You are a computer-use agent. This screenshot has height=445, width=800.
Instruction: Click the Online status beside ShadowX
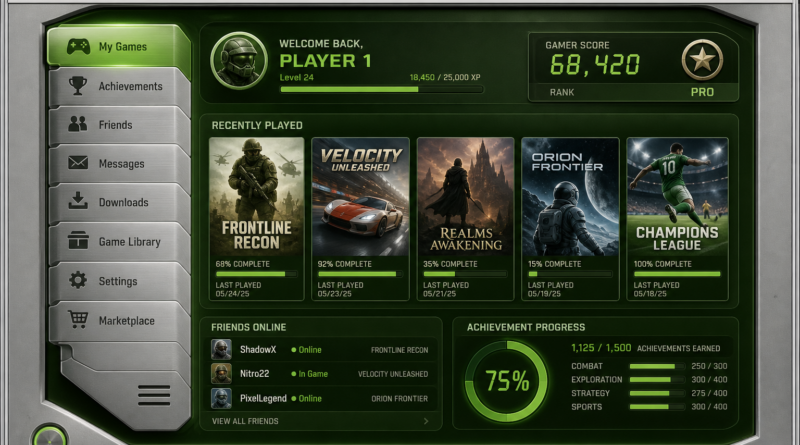[306, 350]
